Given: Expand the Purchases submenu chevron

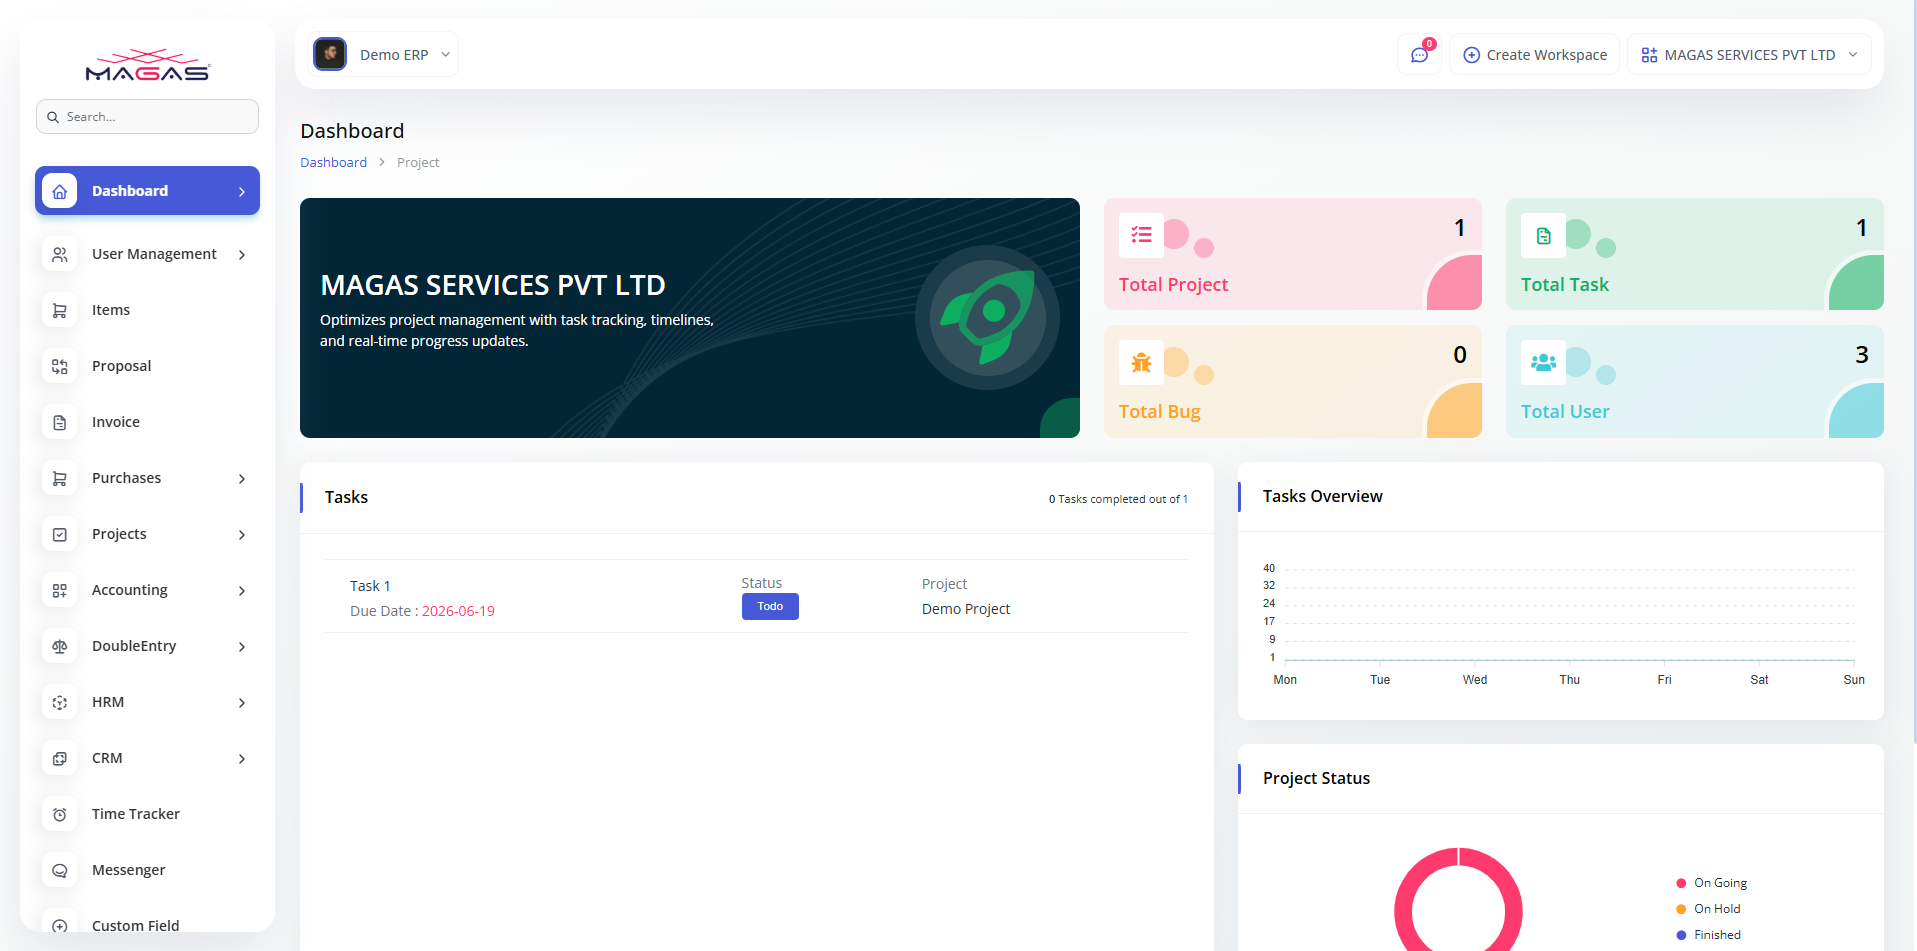Looking at the screenshot, I should click(x=242, y=479).
